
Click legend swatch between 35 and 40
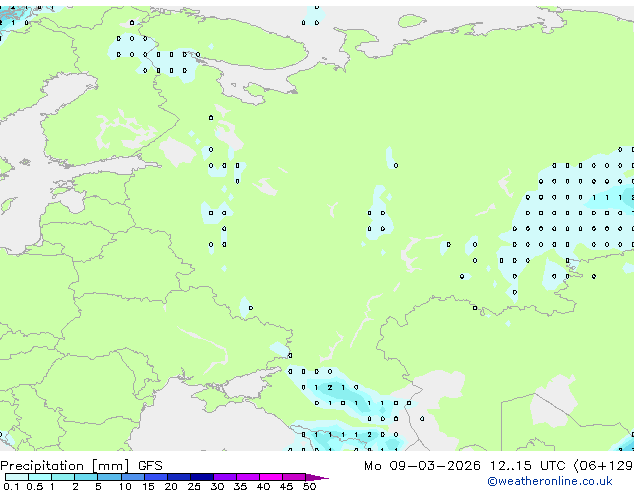(x=248, y=477)
